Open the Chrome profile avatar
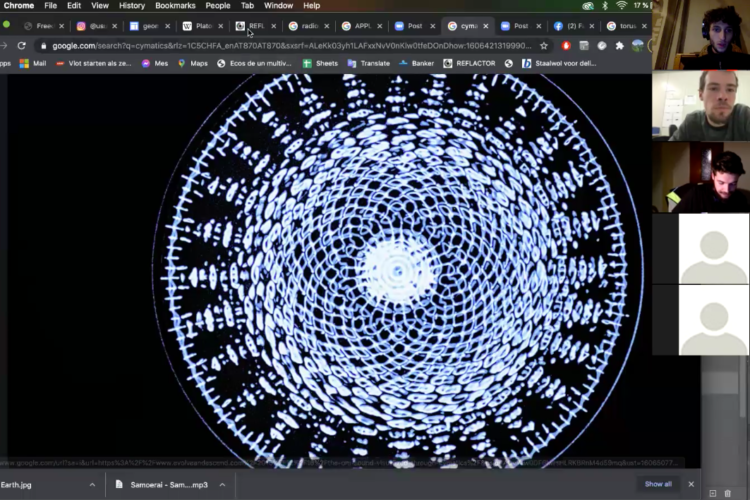 pyautogui.click(x=638, y=45)
